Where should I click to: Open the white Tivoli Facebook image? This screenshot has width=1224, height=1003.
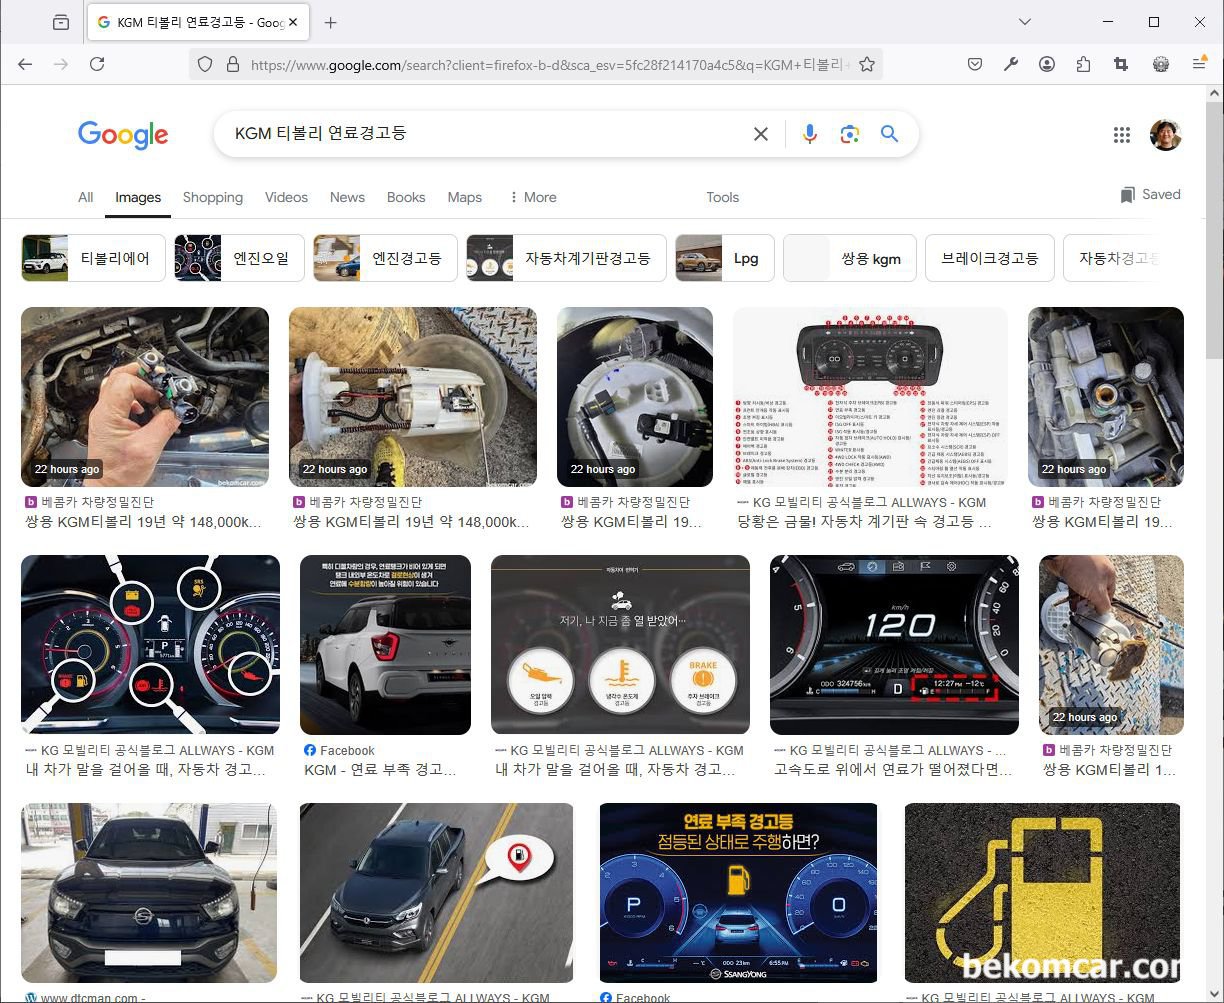click(385, 645)
